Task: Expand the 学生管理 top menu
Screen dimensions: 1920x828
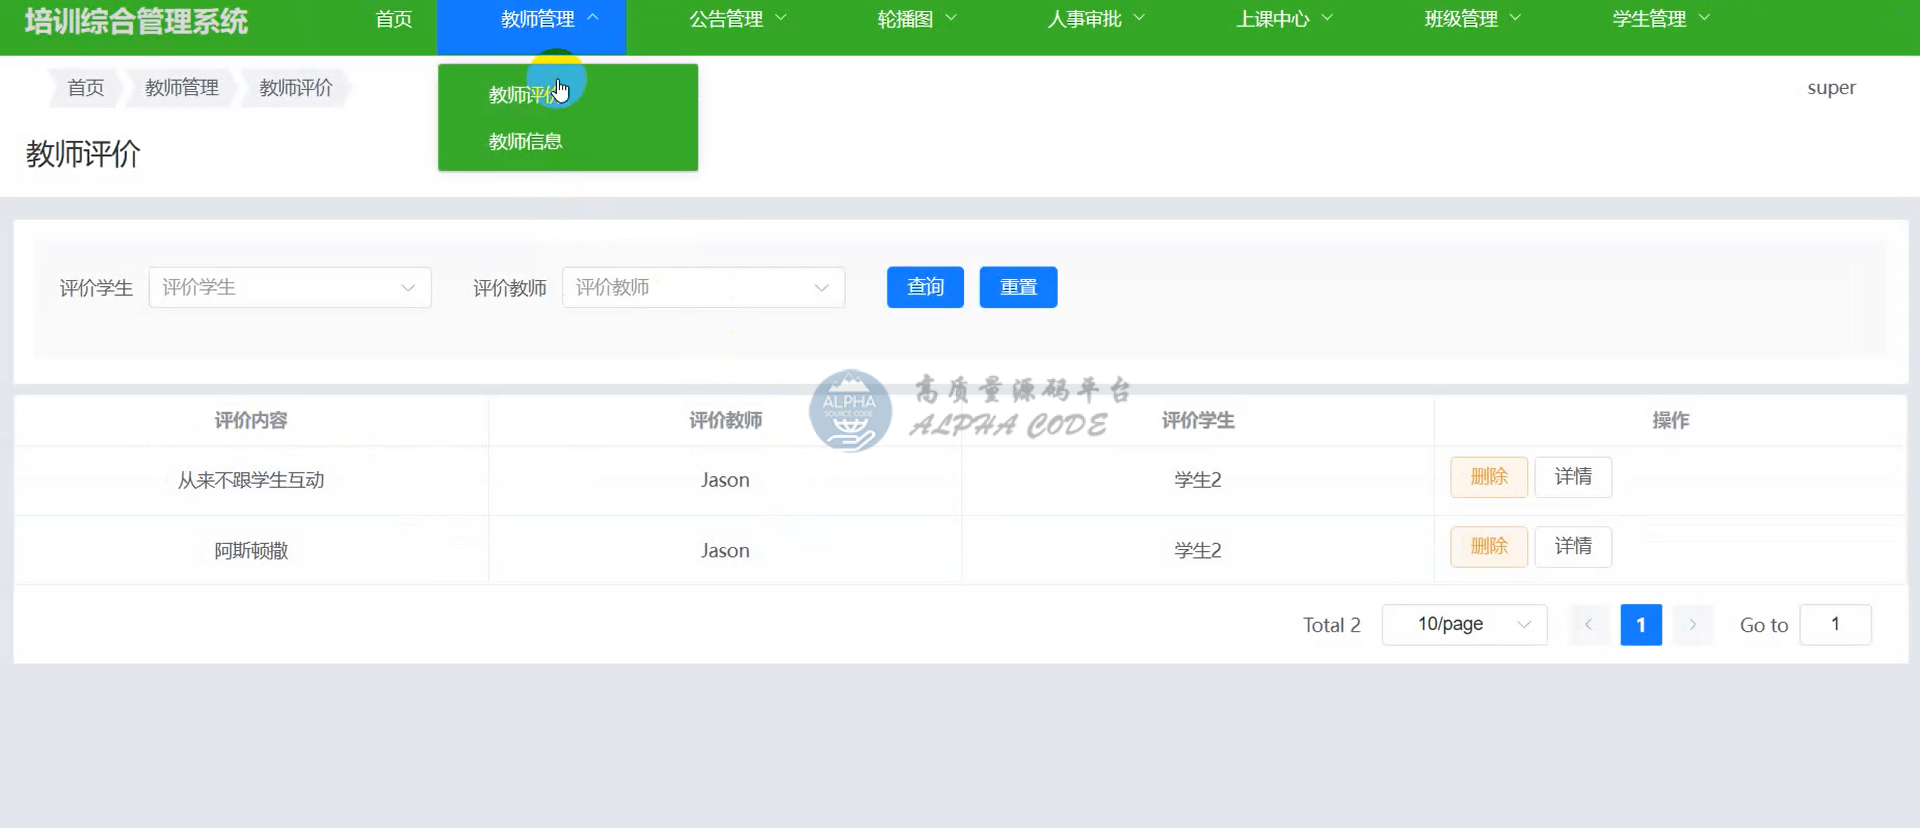Action: click(1660, 19)
